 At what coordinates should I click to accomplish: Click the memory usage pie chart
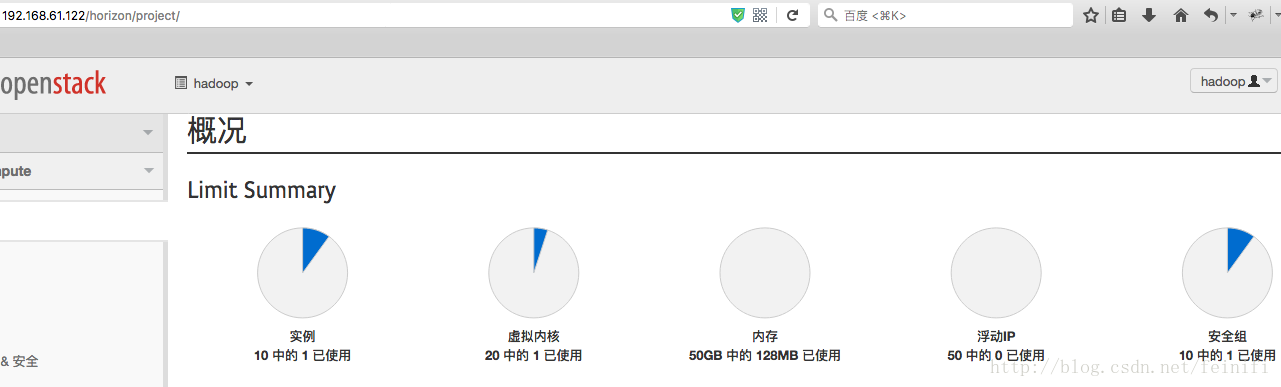(765, 272)
